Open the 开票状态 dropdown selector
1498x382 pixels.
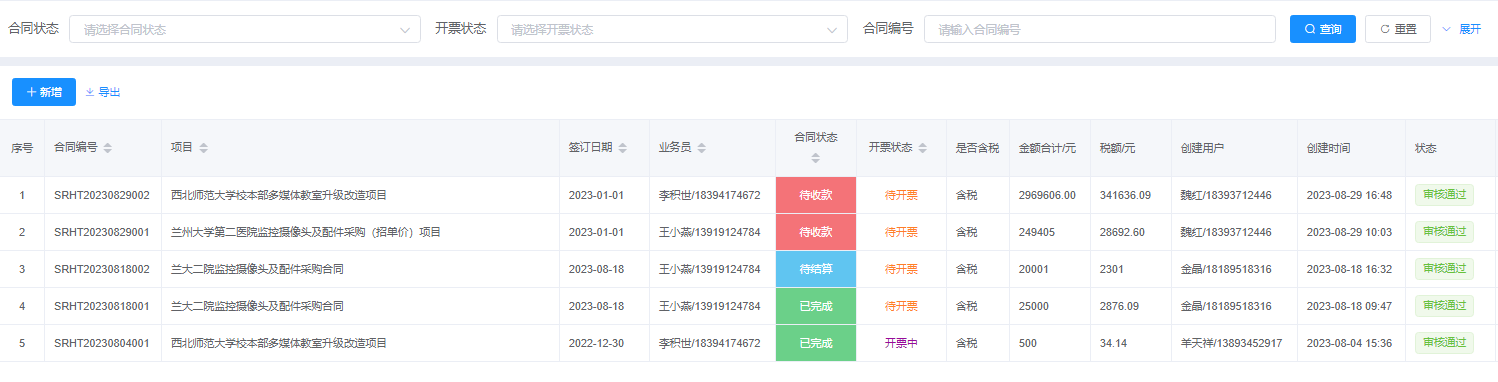click(x=672, y=29)
